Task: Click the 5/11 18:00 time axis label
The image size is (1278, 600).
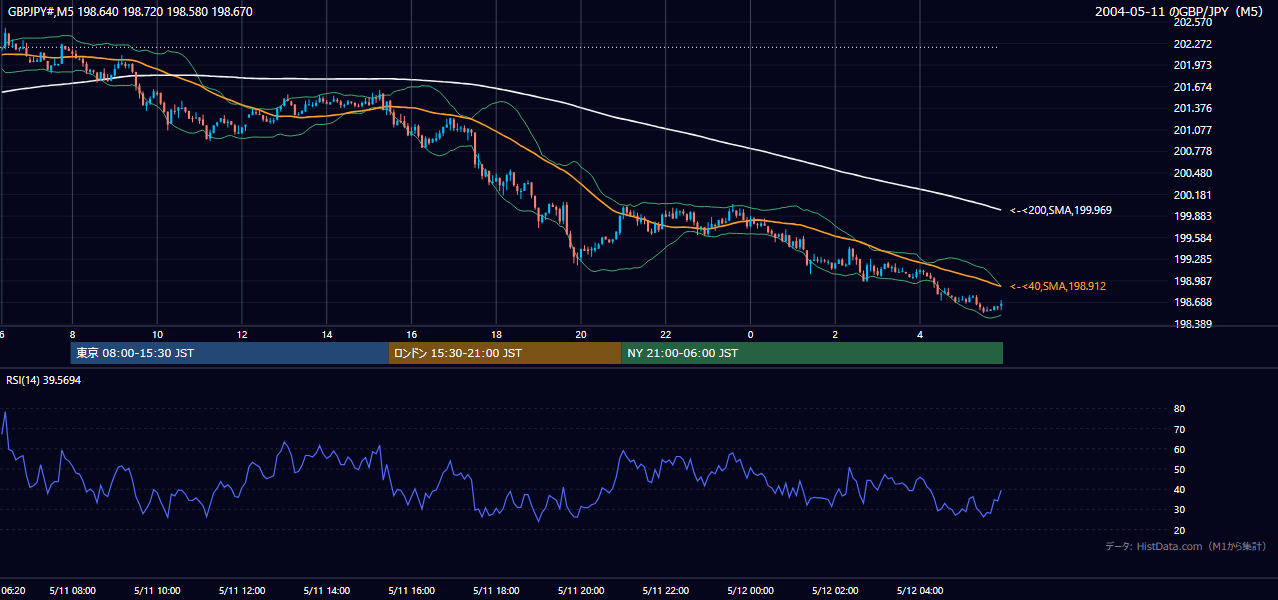Action: point(496,591)
